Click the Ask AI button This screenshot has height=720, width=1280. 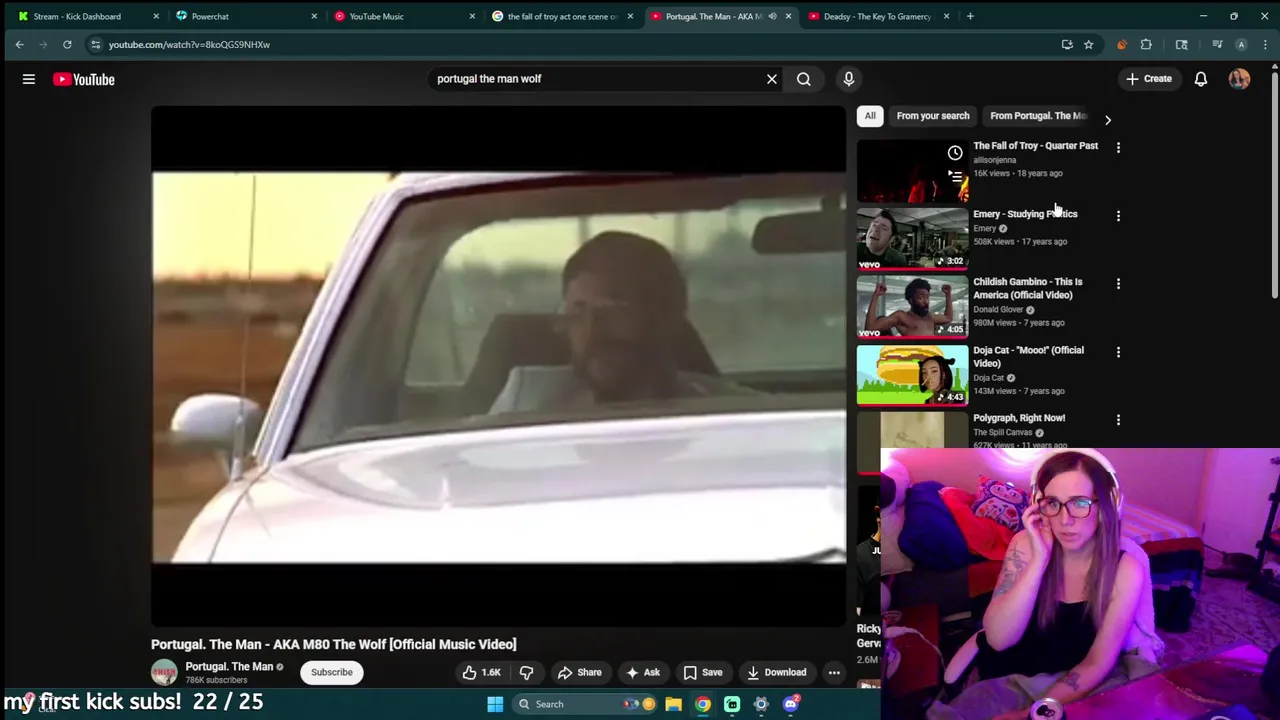coord(642,673)
